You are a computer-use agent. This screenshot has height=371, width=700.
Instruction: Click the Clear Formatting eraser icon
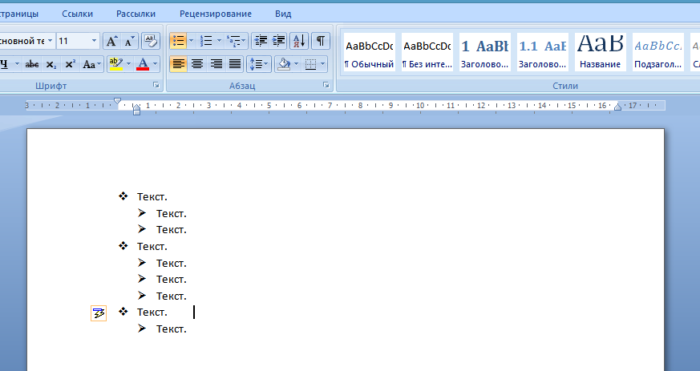[x=151, y=42]
